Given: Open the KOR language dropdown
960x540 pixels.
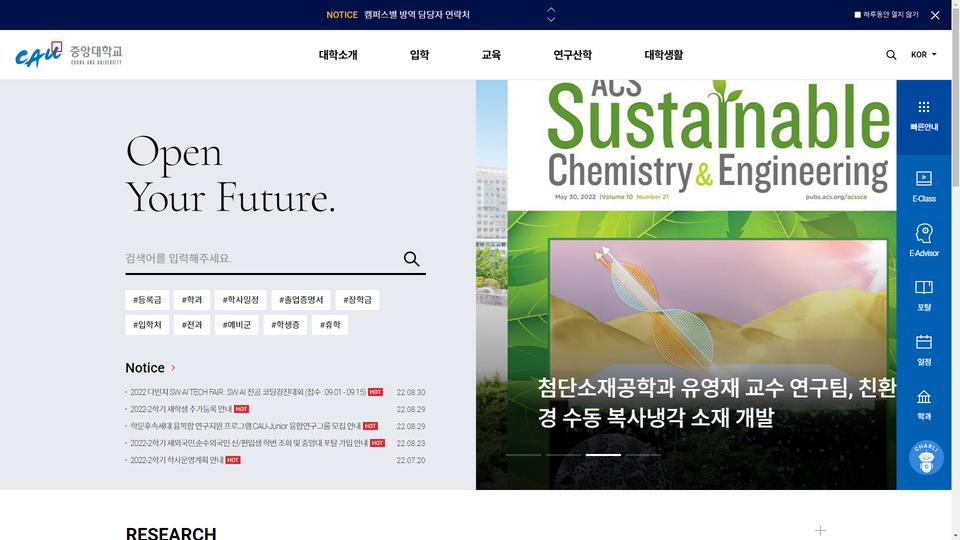Looking at the screenshot, I should [x=923, y=54].
